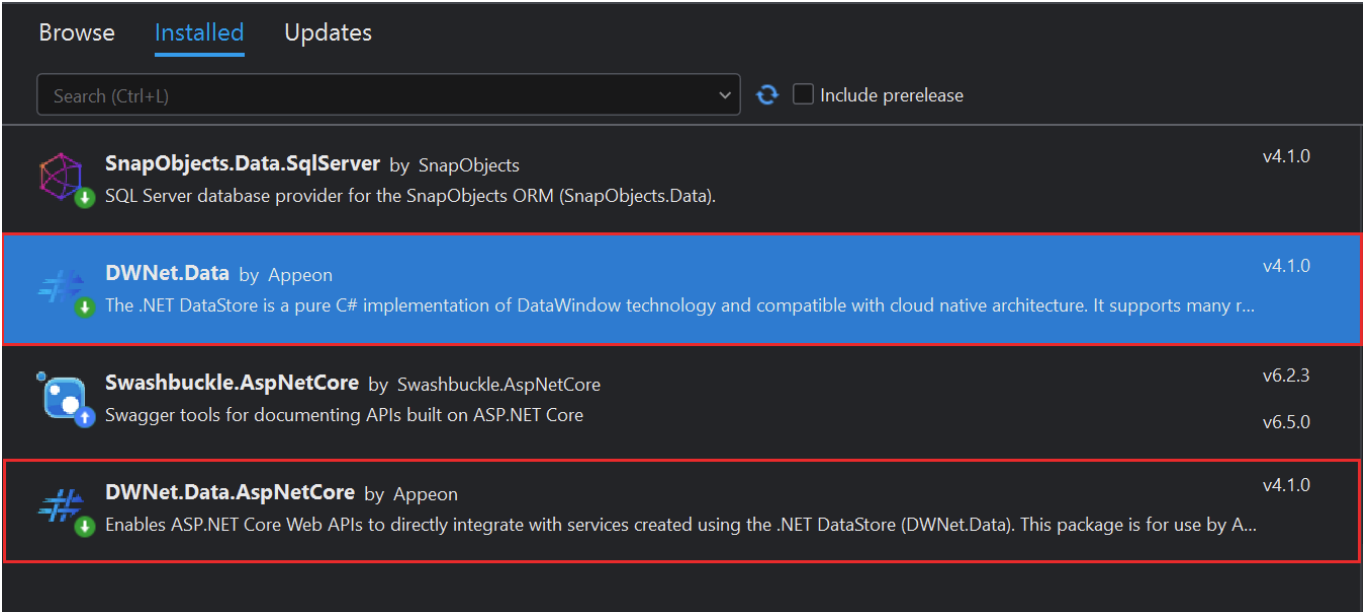Select the DWNet.Data.AspNetCore package title
Screen dimensions: 1363x612
[x=230, y=492]
